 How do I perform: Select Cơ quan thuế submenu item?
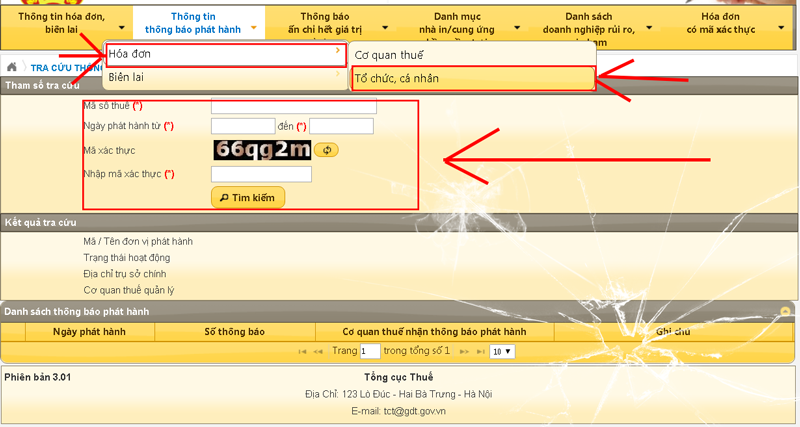473,55
